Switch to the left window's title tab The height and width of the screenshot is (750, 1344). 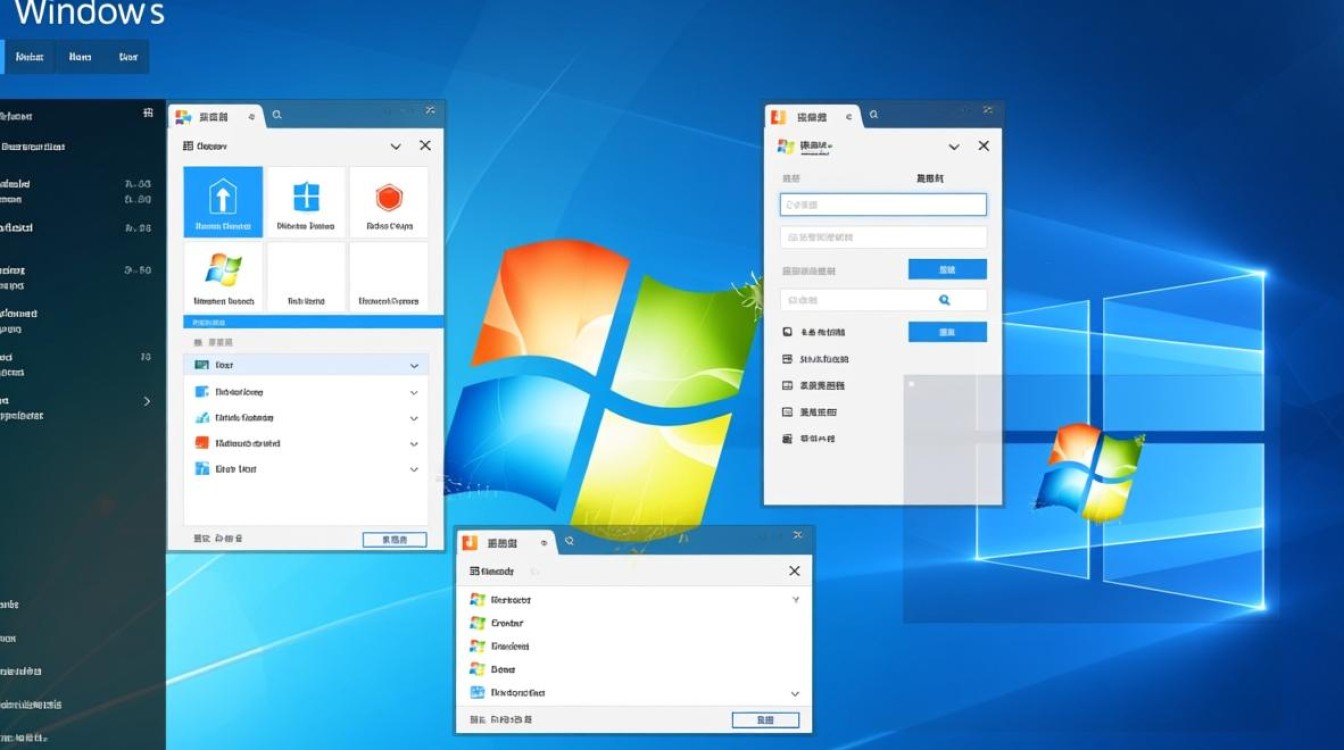(x=214, y=115)
